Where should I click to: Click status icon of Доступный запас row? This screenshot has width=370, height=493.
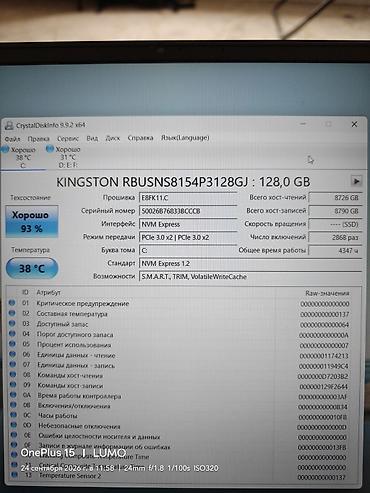tap(12, 324)
